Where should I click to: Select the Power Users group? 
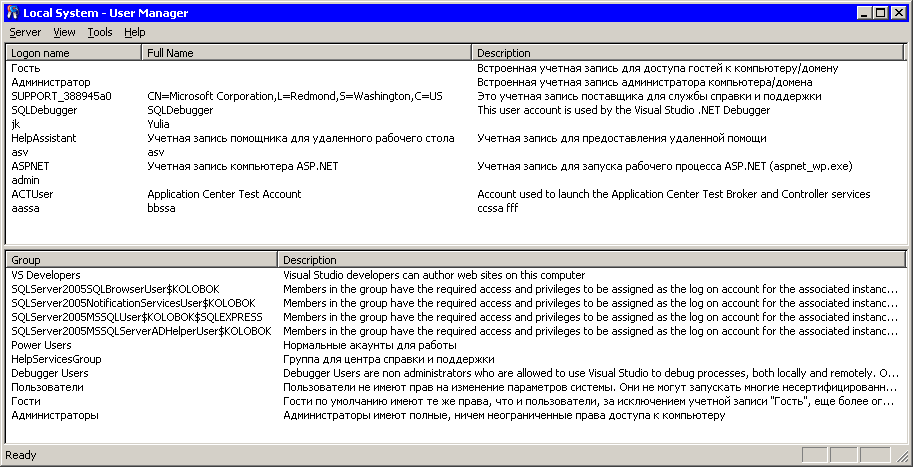41,345
